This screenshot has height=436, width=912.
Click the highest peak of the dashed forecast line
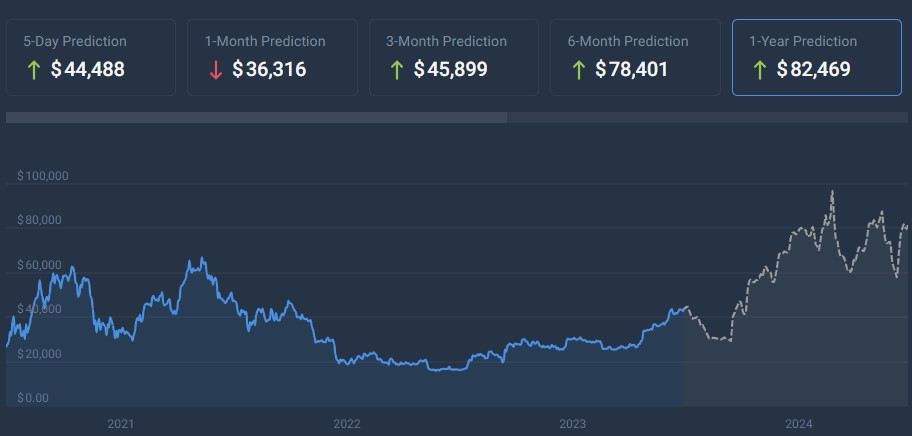pyautogui.click(x=832, y=191)
